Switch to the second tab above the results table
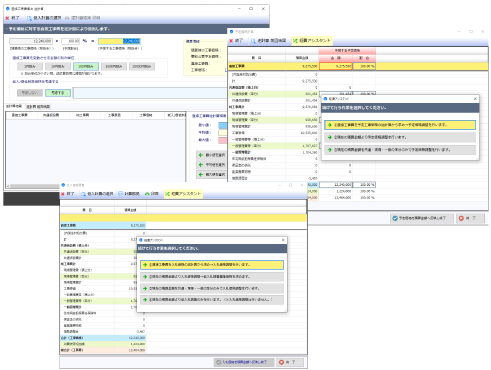 38,107
